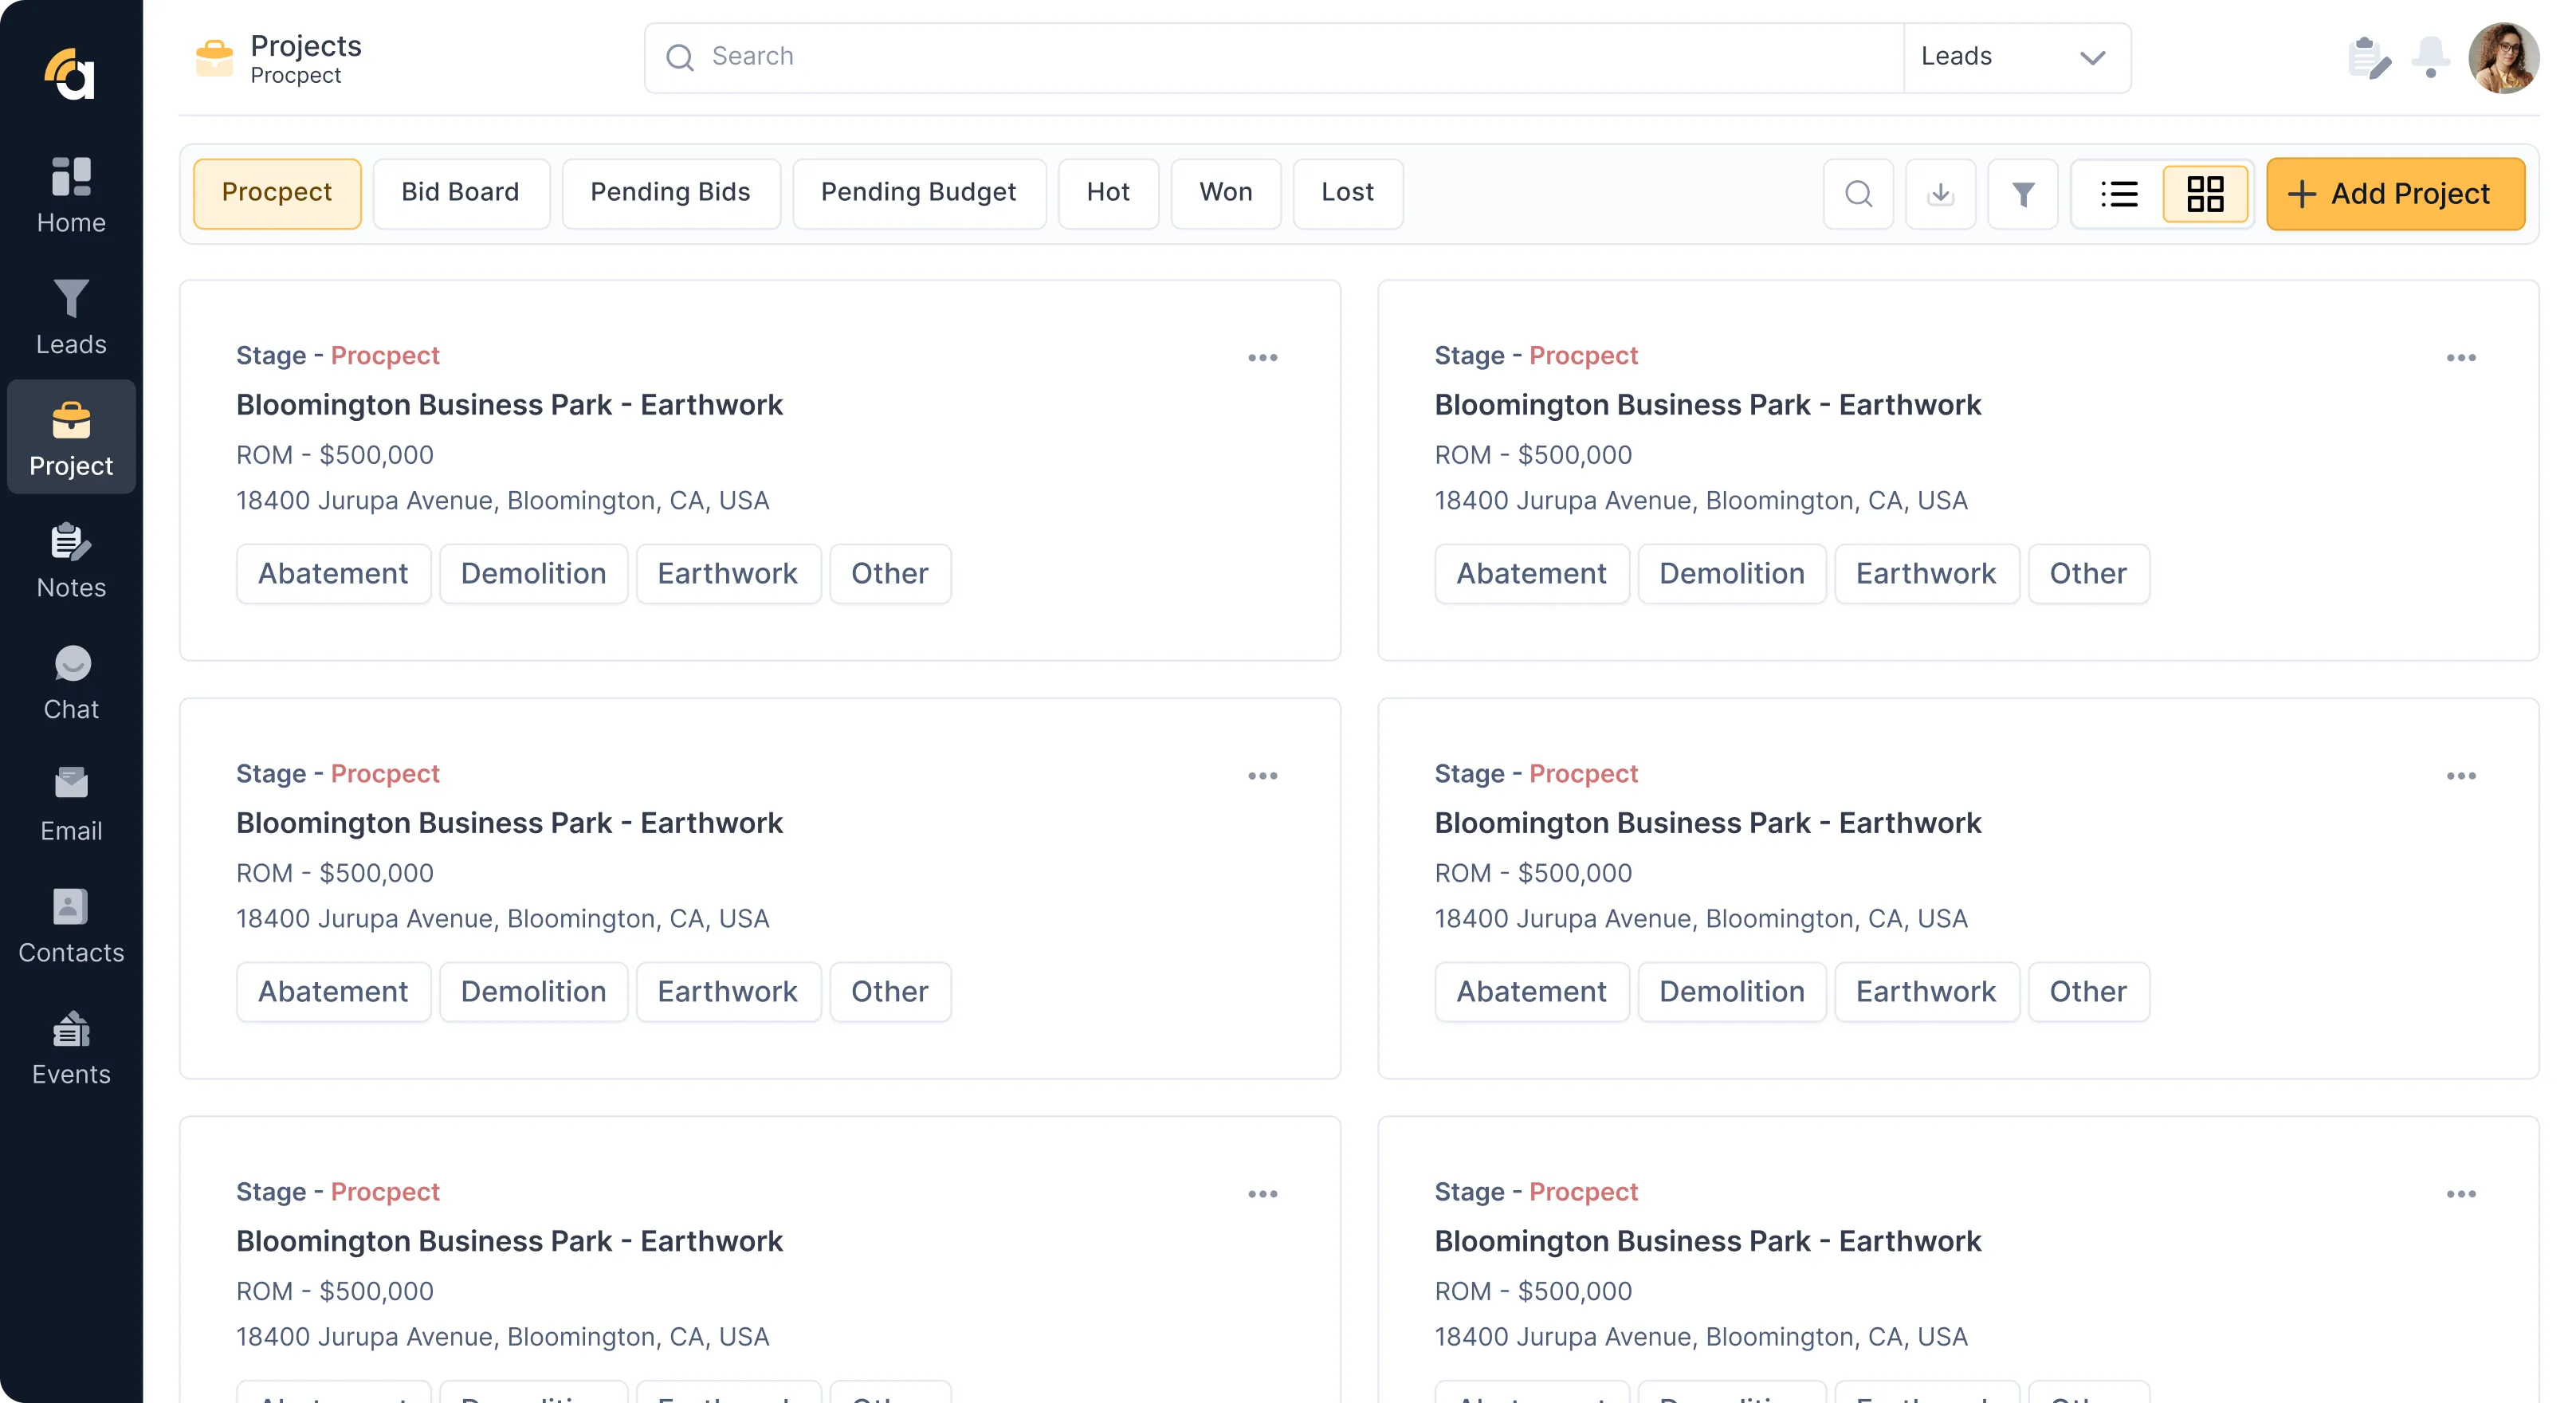Click ROM - $500,000 on the top-left card
Viewport: 2576px width, 1403px height.
tap(335, 455)
